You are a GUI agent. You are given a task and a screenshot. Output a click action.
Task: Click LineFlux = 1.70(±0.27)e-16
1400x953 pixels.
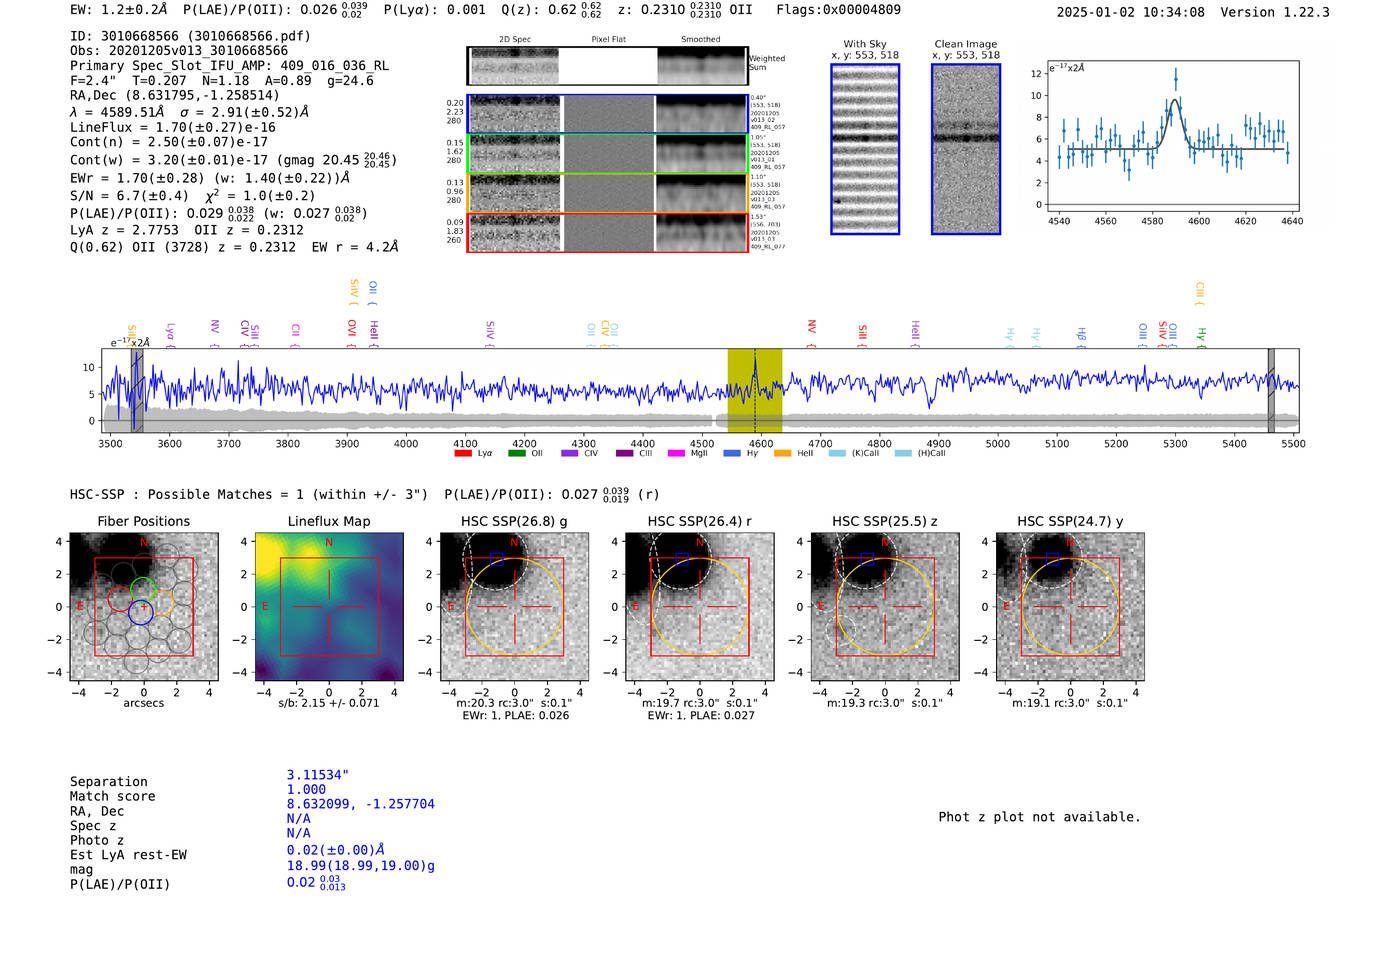(173, 128)
